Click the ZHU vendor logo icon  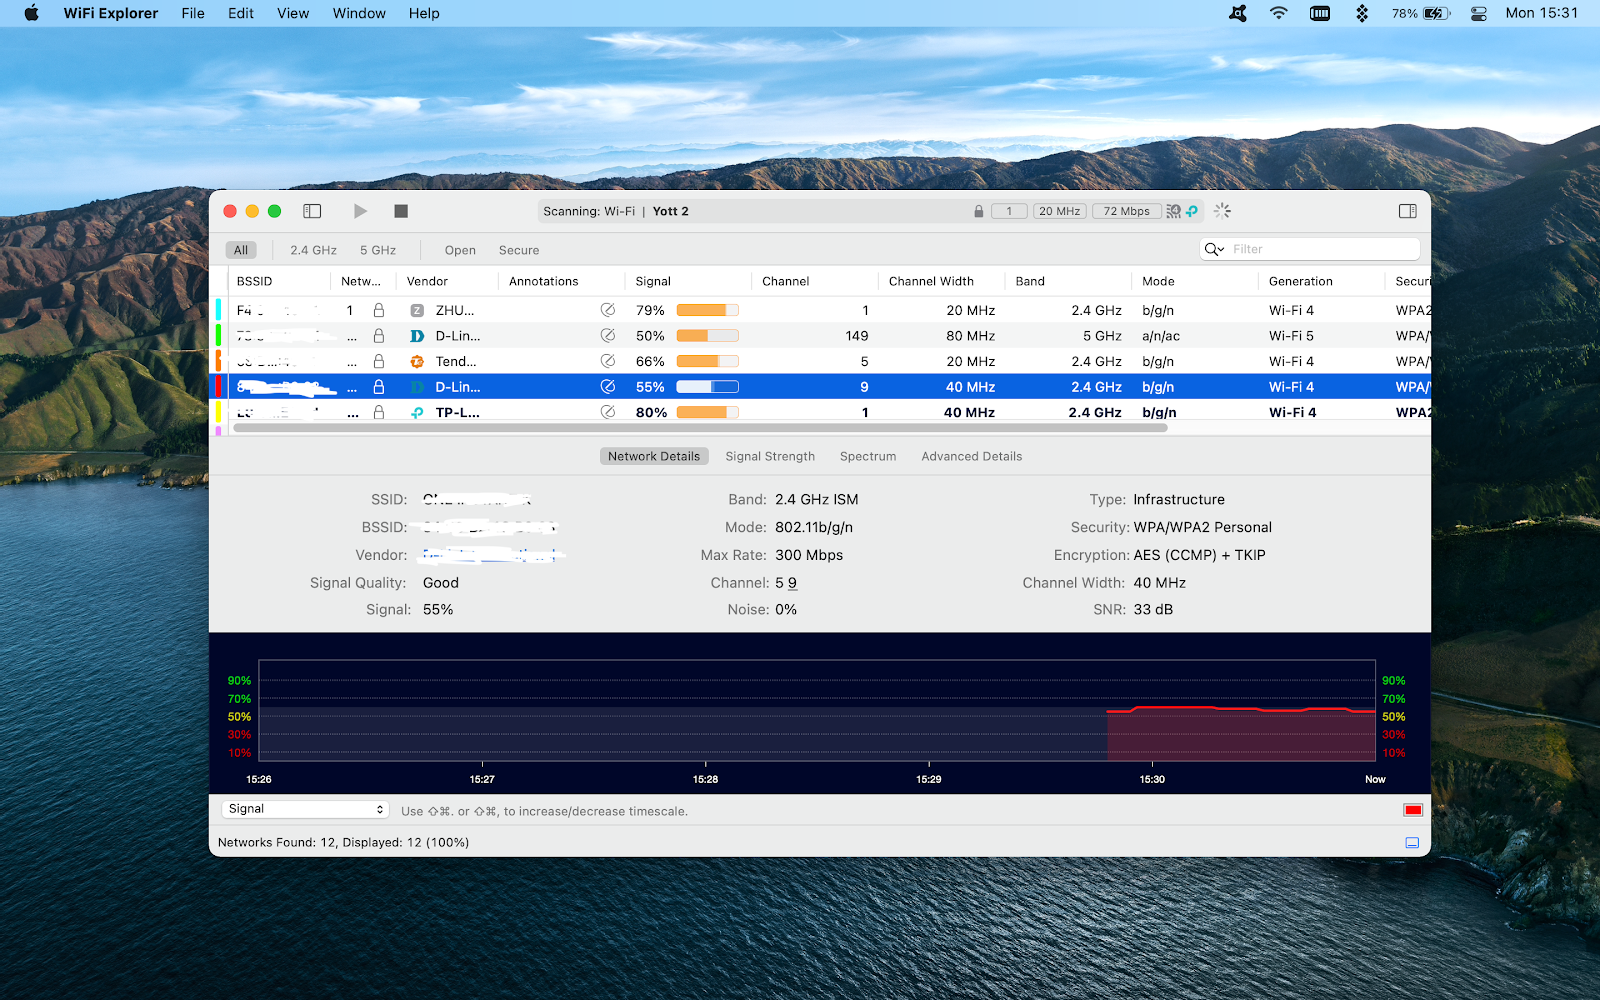(x=417, y=310)
